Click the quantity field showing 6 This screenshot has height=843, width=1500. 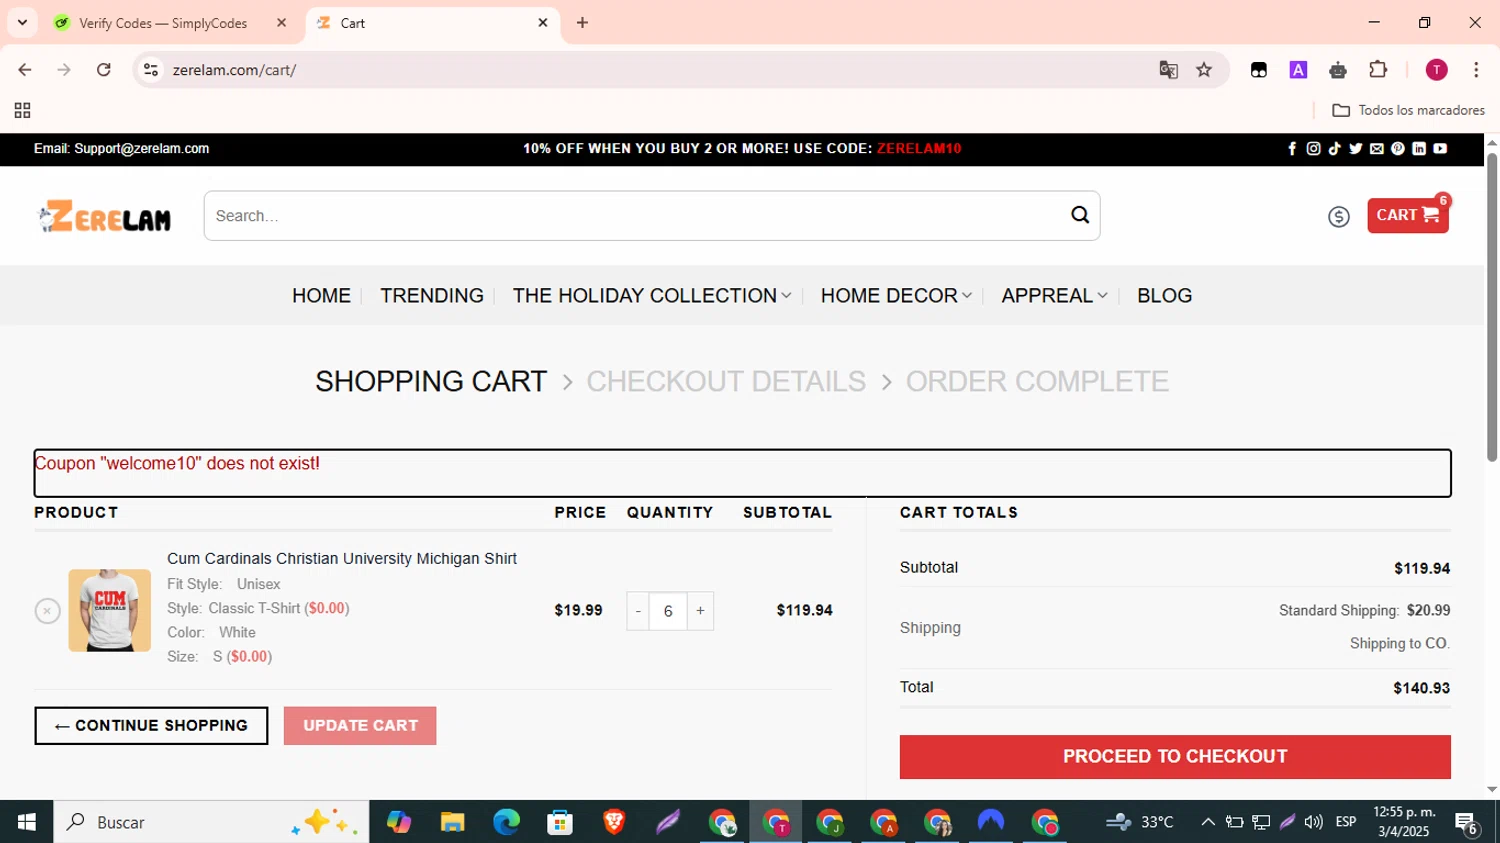point(668,611)
